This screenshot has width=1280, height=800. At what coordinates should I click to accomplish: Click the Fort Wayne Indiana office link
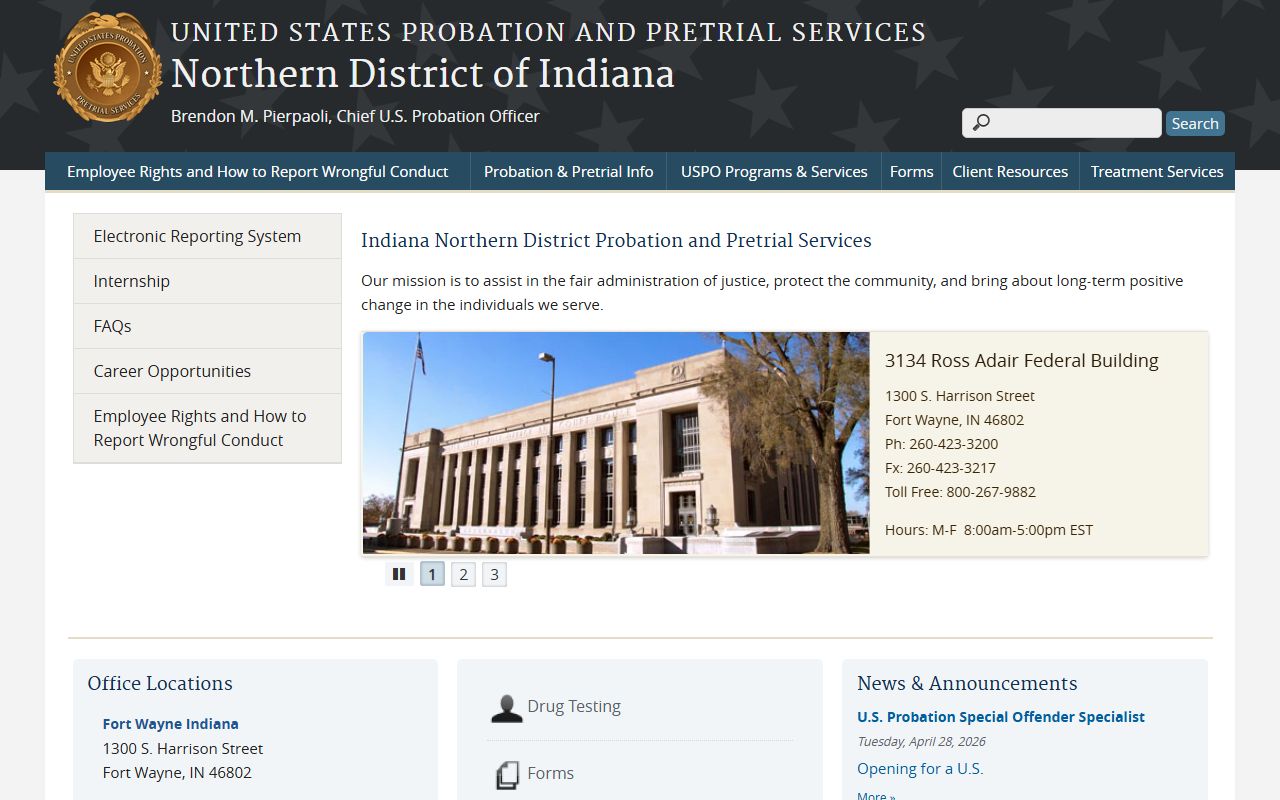pos(171,723)
